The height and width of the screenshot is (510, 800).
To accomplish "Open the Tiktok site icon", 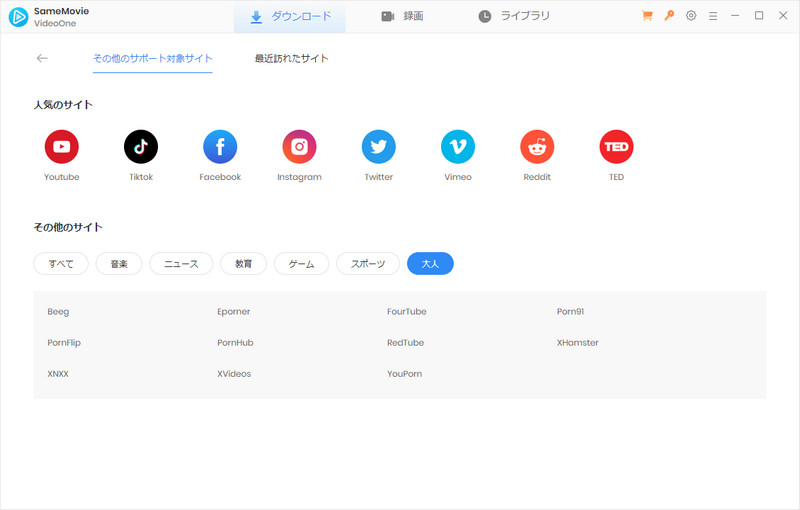I will pos(141,147).
